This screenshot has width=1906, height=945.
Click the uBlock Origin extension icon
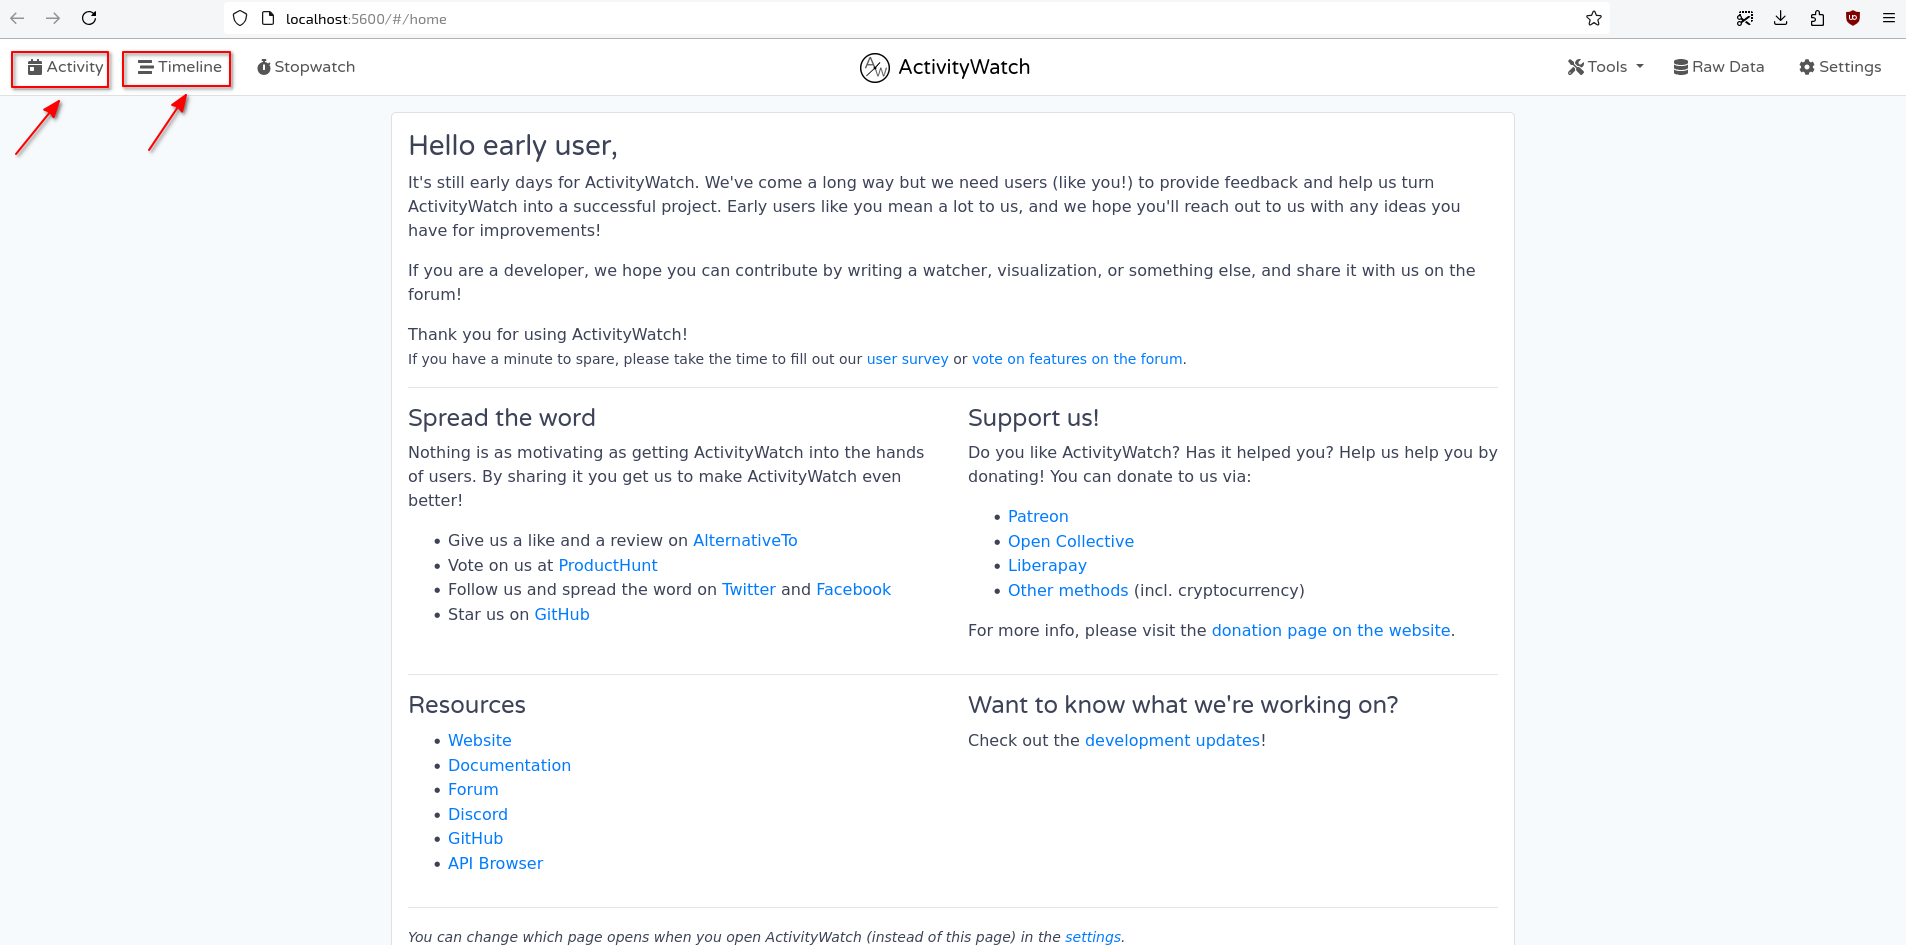coord(1853,18)
